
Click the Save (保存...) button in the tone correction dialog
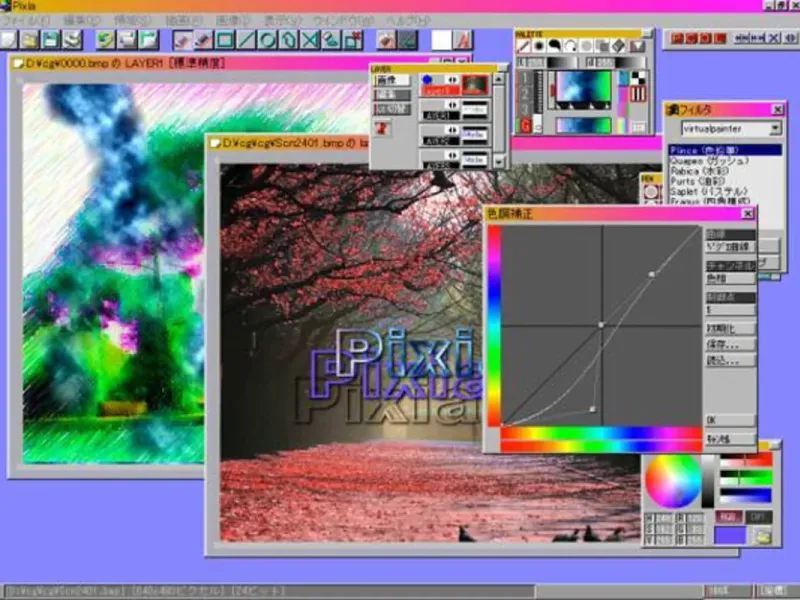coord(730,344)
